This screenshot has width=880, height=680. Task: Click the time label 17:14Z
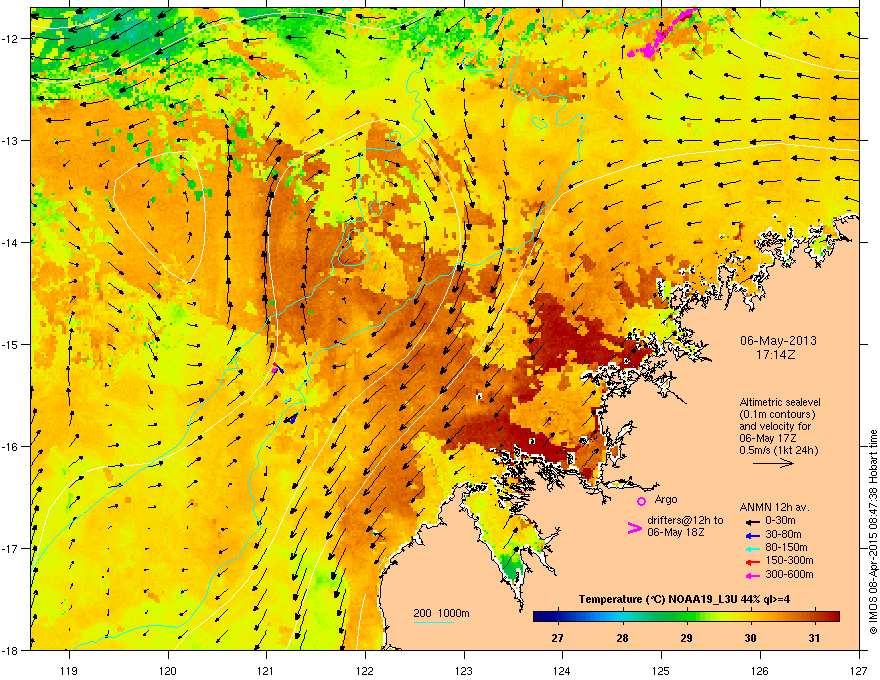point(776,355)
